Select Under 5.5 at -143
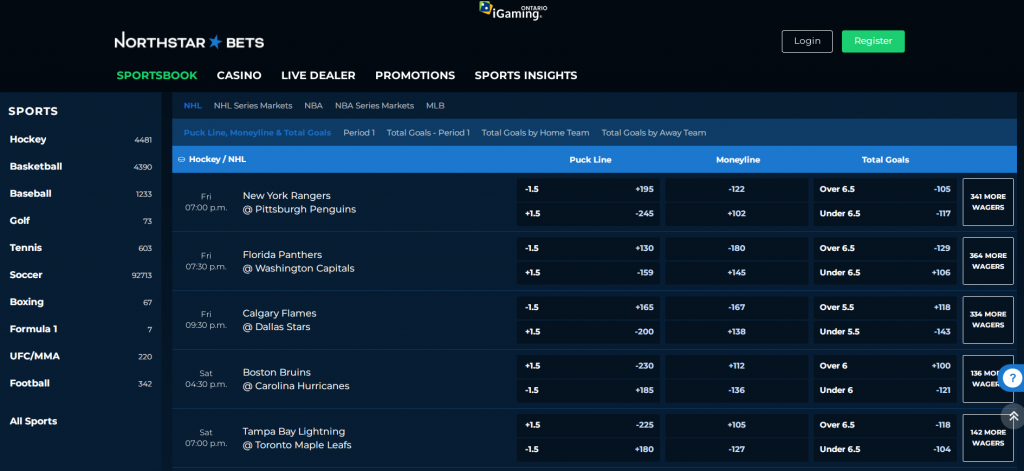The image size is (1024, 471). 885,331
